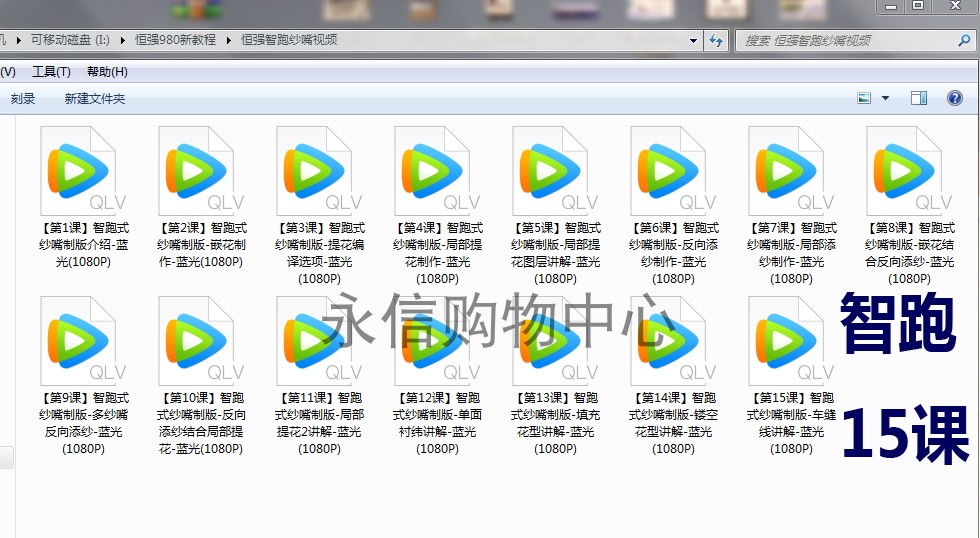Click file name 【第3课】提花编译选项 label

[319, 253]
